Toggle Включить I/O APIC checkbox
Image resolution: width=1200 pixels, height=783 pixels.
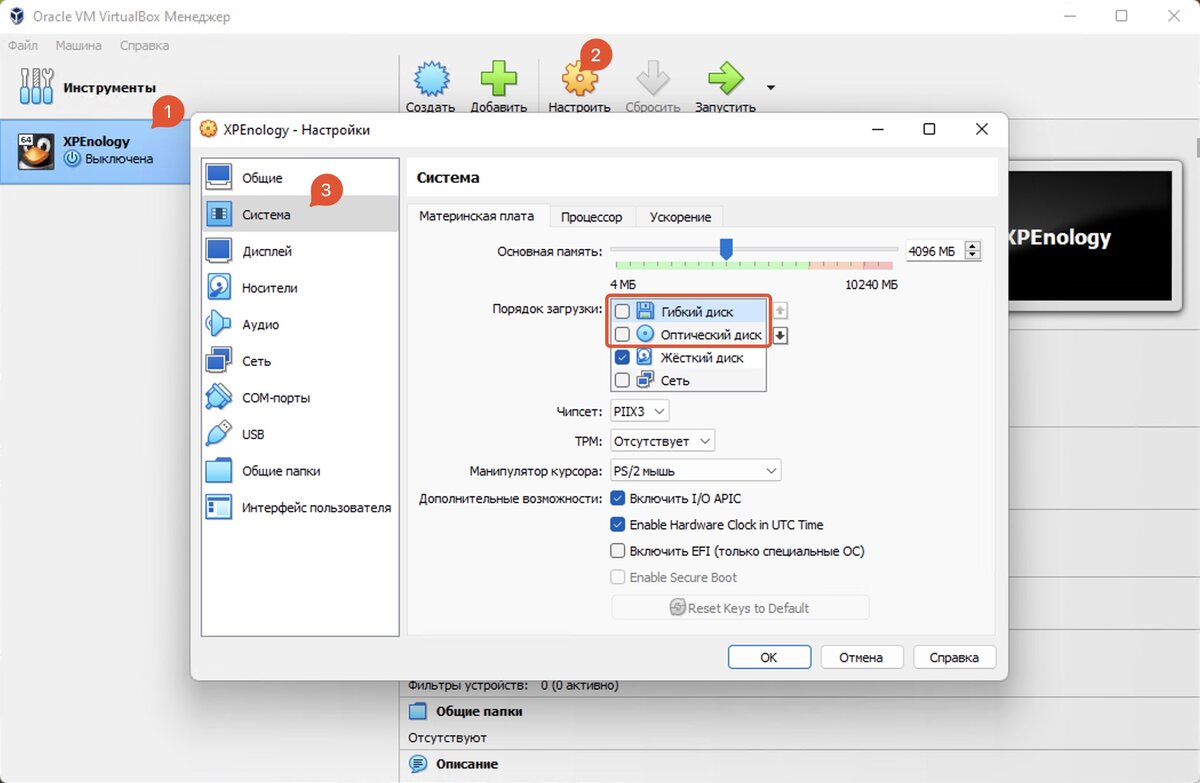click(618, 498)
